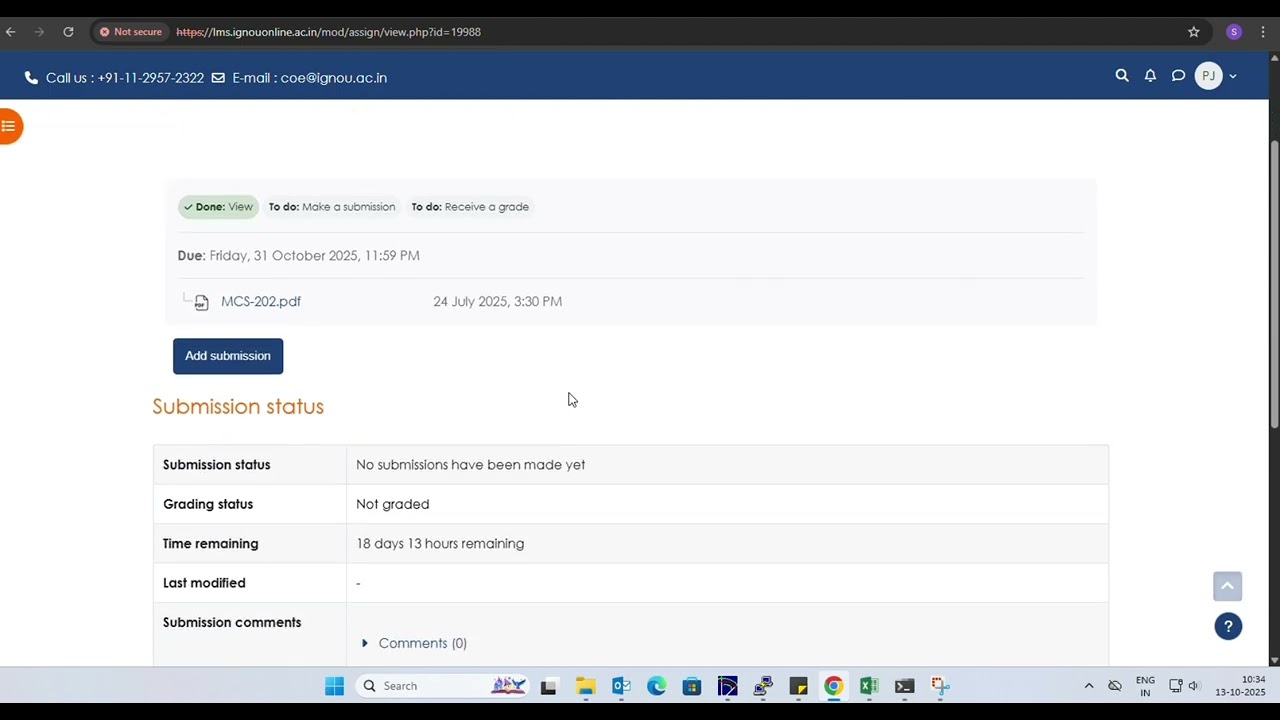The height and width of the screenshot is (720, 1280).
Task: Open the PJ user avatar
Action: [x=1208, y=76]
